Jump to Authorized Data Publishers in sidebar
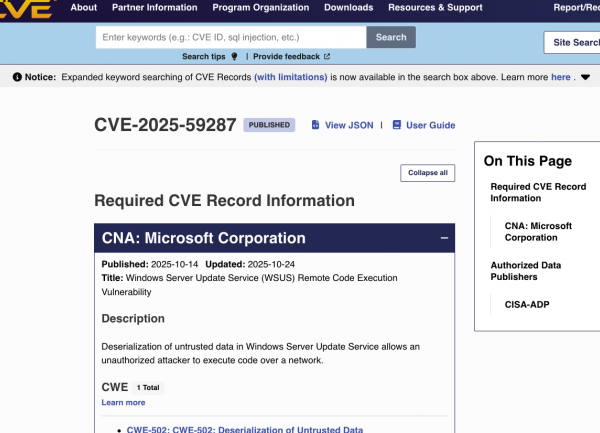 pyautogui.click(x=526, y=271)
